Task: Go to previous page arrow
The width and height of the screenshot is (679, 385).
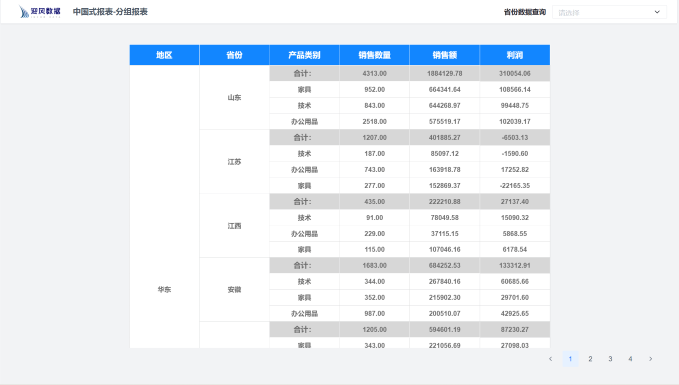Action: click(x=550, y=359)
